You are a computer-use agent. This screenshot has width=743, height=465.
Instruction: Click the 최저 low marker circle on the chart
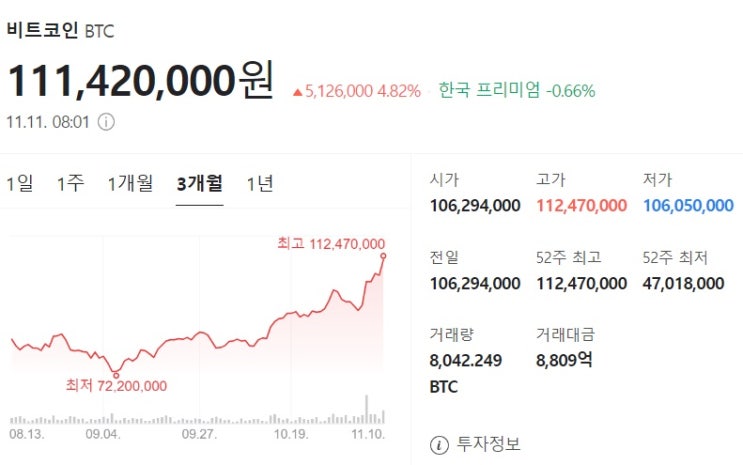pyautogui.click(x=117, y=375)
